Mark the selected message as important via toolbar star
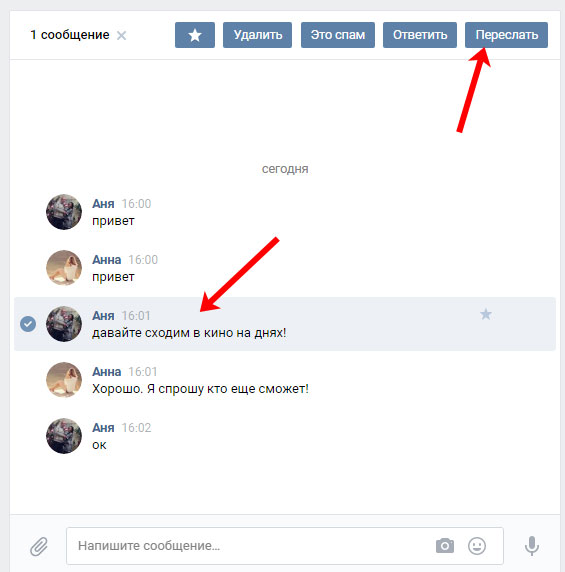Viewport: 565px width, 572px height. click(195, 35)
